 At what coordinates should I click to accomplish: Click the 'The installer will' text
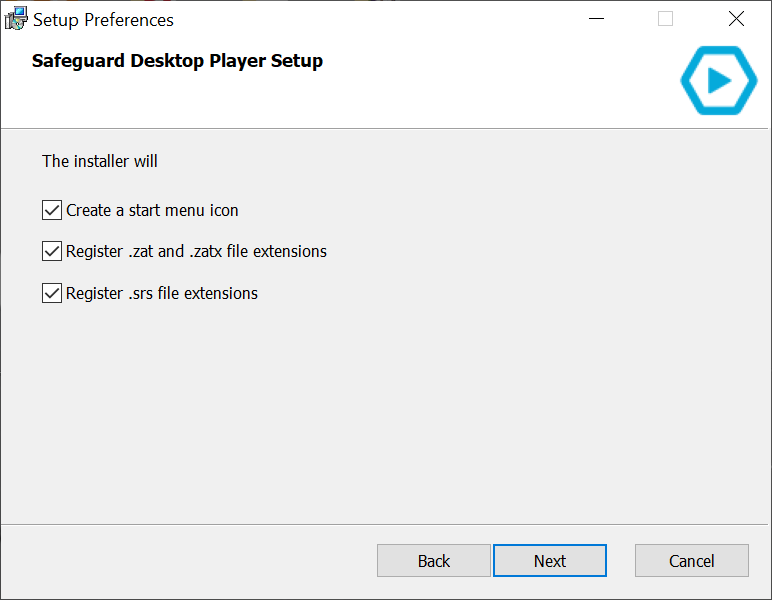point(99,161)
